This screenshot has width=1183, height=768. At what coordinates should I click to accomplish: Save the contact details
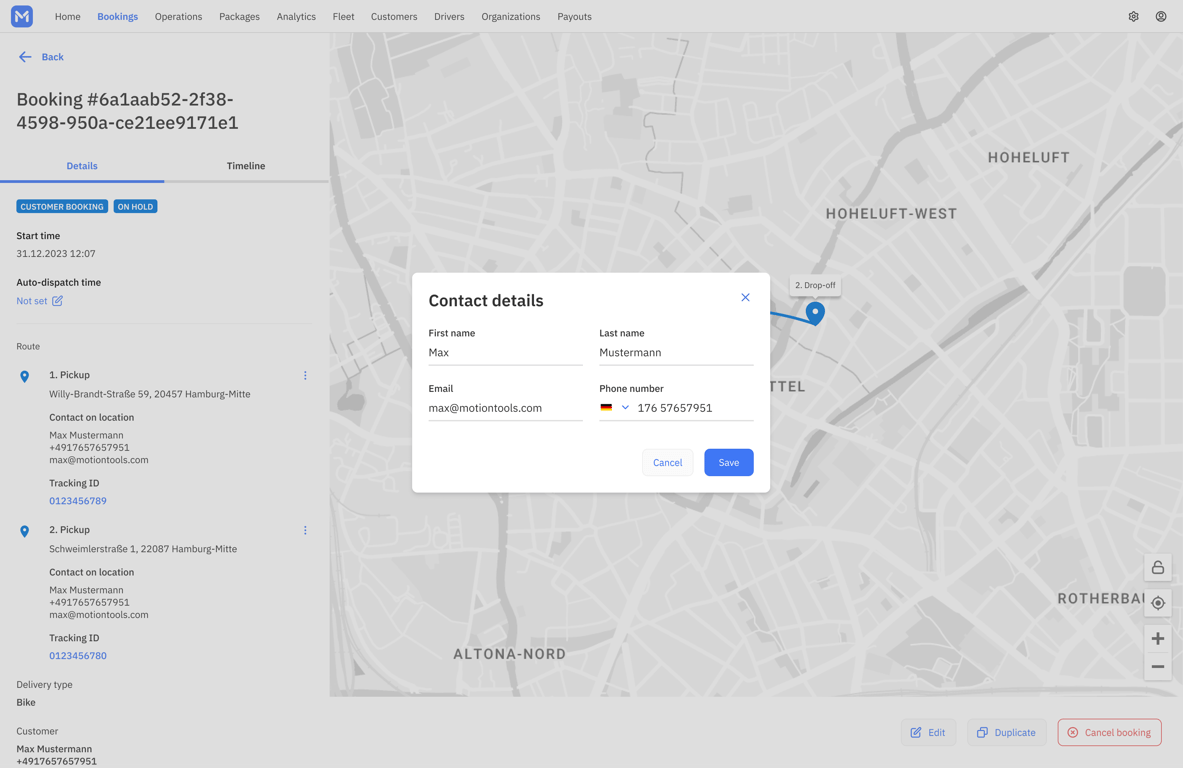(x=729, y=462)
